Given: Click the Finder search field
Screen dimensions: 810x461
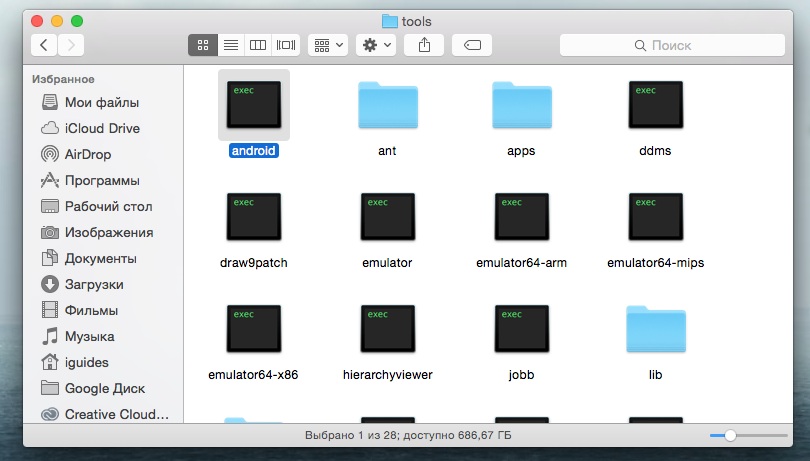Looking at the screenshot, I should (670, 45).
